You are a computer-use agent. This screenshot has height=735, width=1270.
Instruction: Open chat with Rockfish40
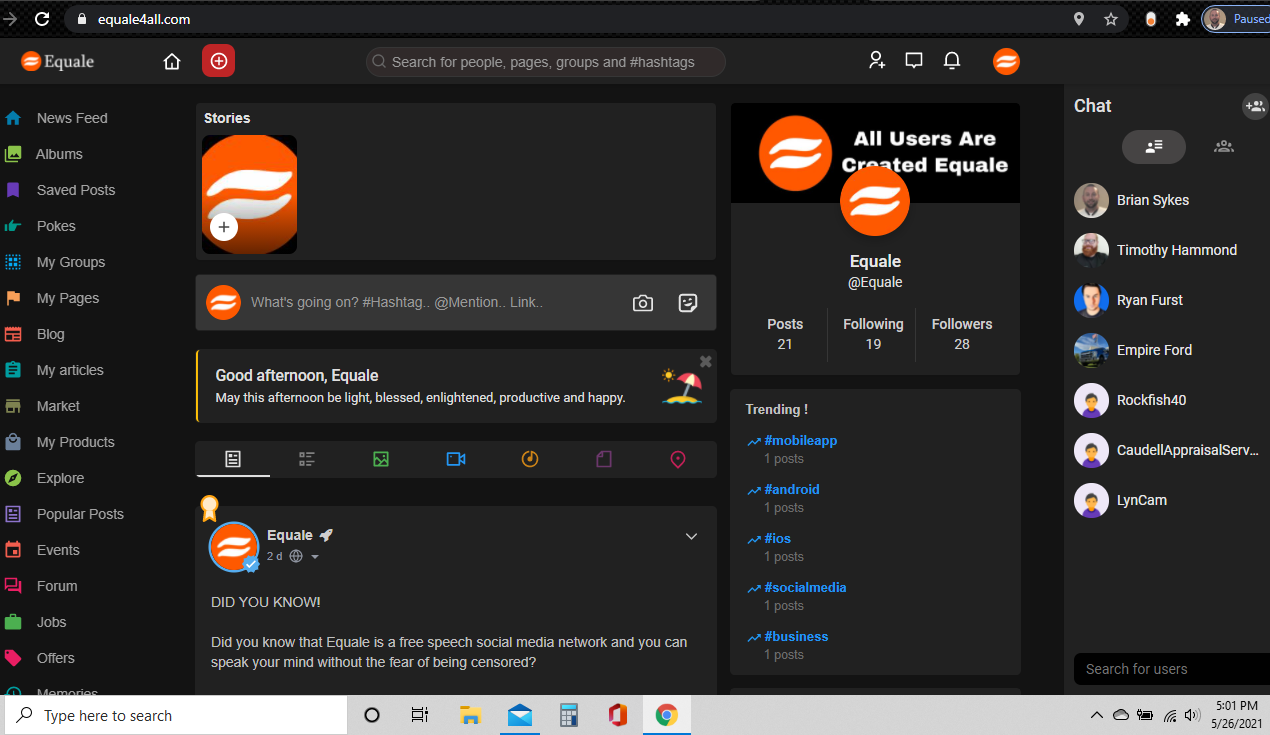[1153, 400]
